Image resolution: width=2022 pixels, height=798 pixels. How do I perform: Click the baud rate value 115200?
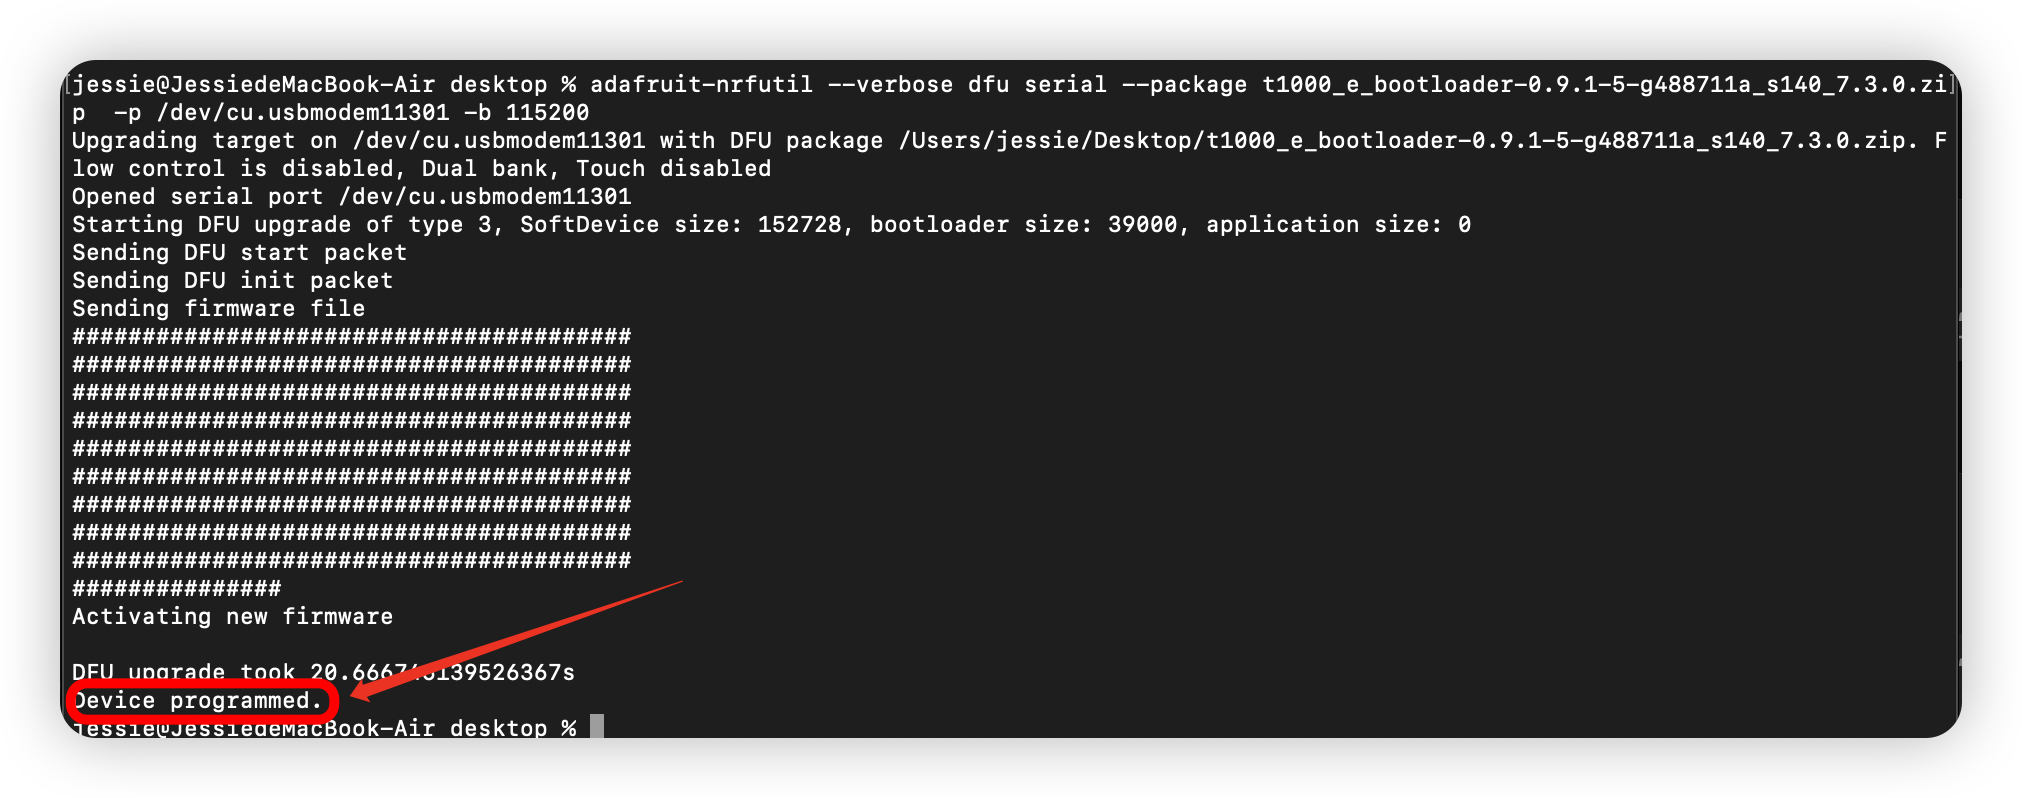coord(547,112)
